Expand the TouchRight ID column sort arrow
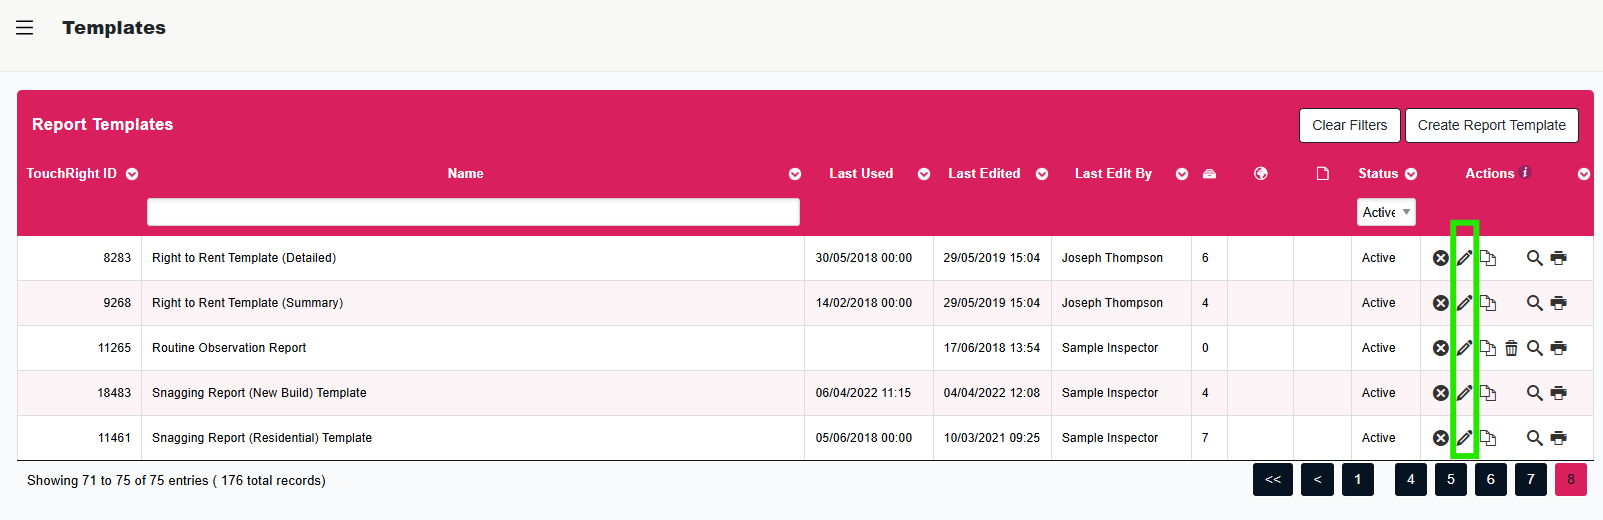The width and height of the screenshot is (1603, 520). pos(132,174)
